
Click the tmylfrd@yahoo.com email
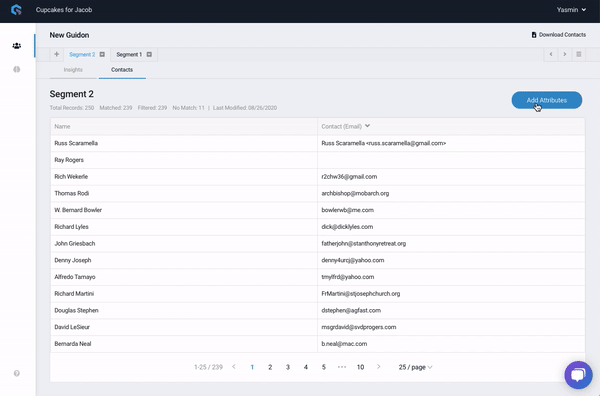click(x=347, y=277)
